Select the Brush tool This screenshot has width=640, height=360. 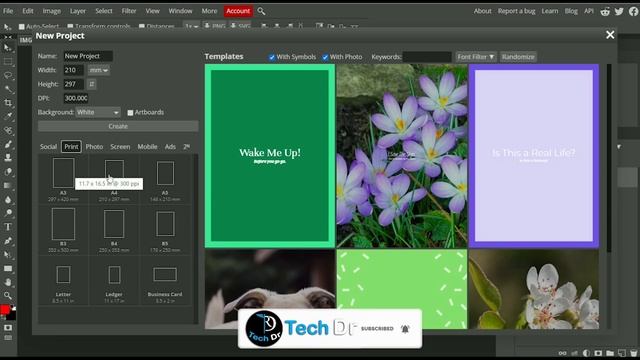coord(8,144)
